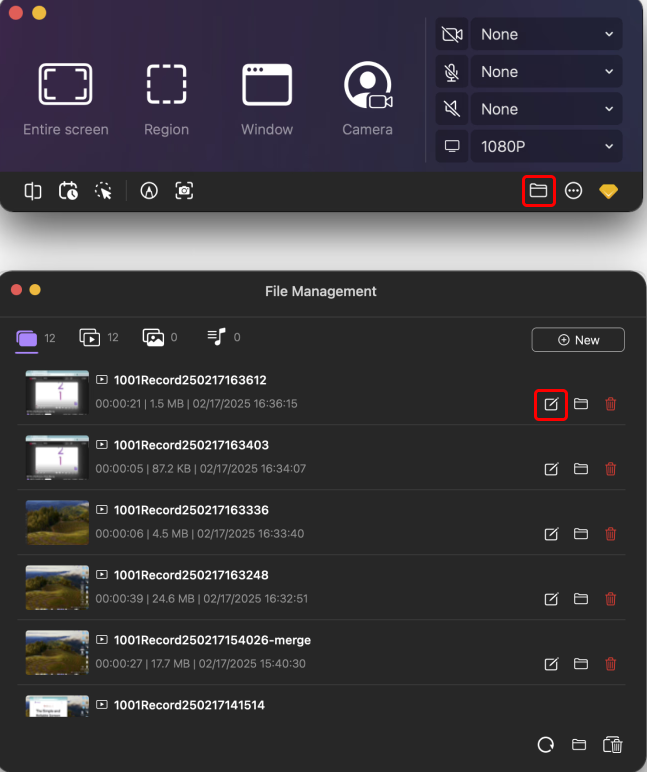Open folder for 1001Record250217163248
This screenshot has height=772, width=647.
[x=581, y=599]
